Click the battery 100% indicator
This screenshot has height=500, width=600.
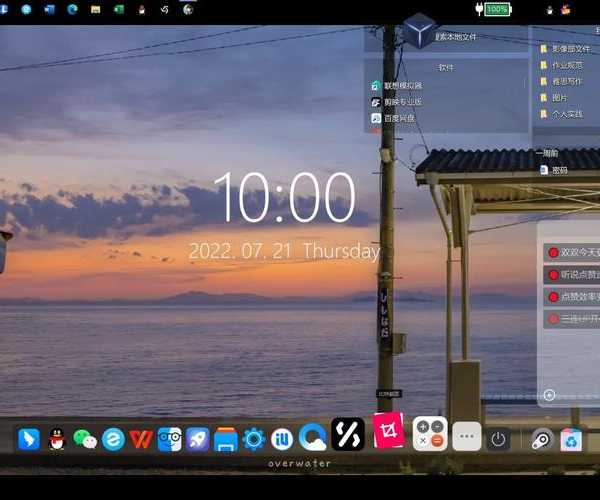point(497,9)
